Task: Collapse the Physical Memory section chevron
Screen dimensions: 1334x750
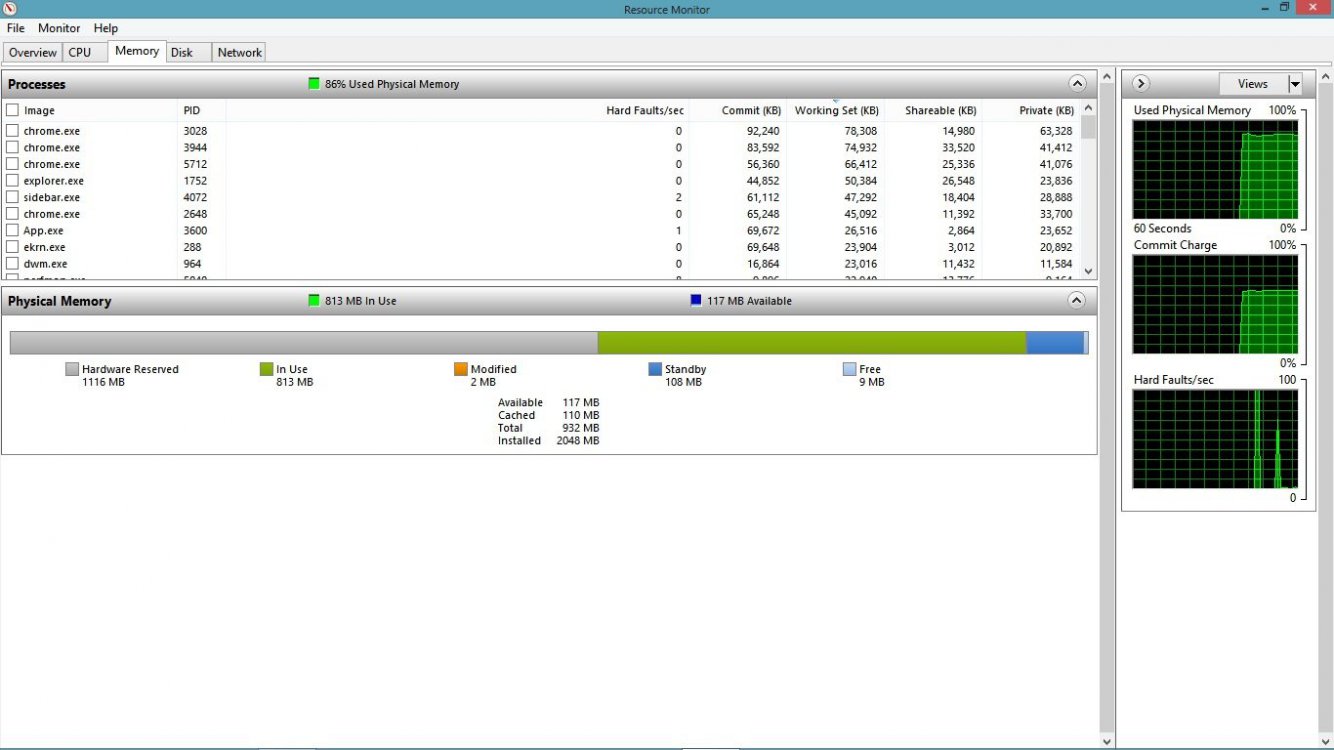Action: [x=1078, y=300]
